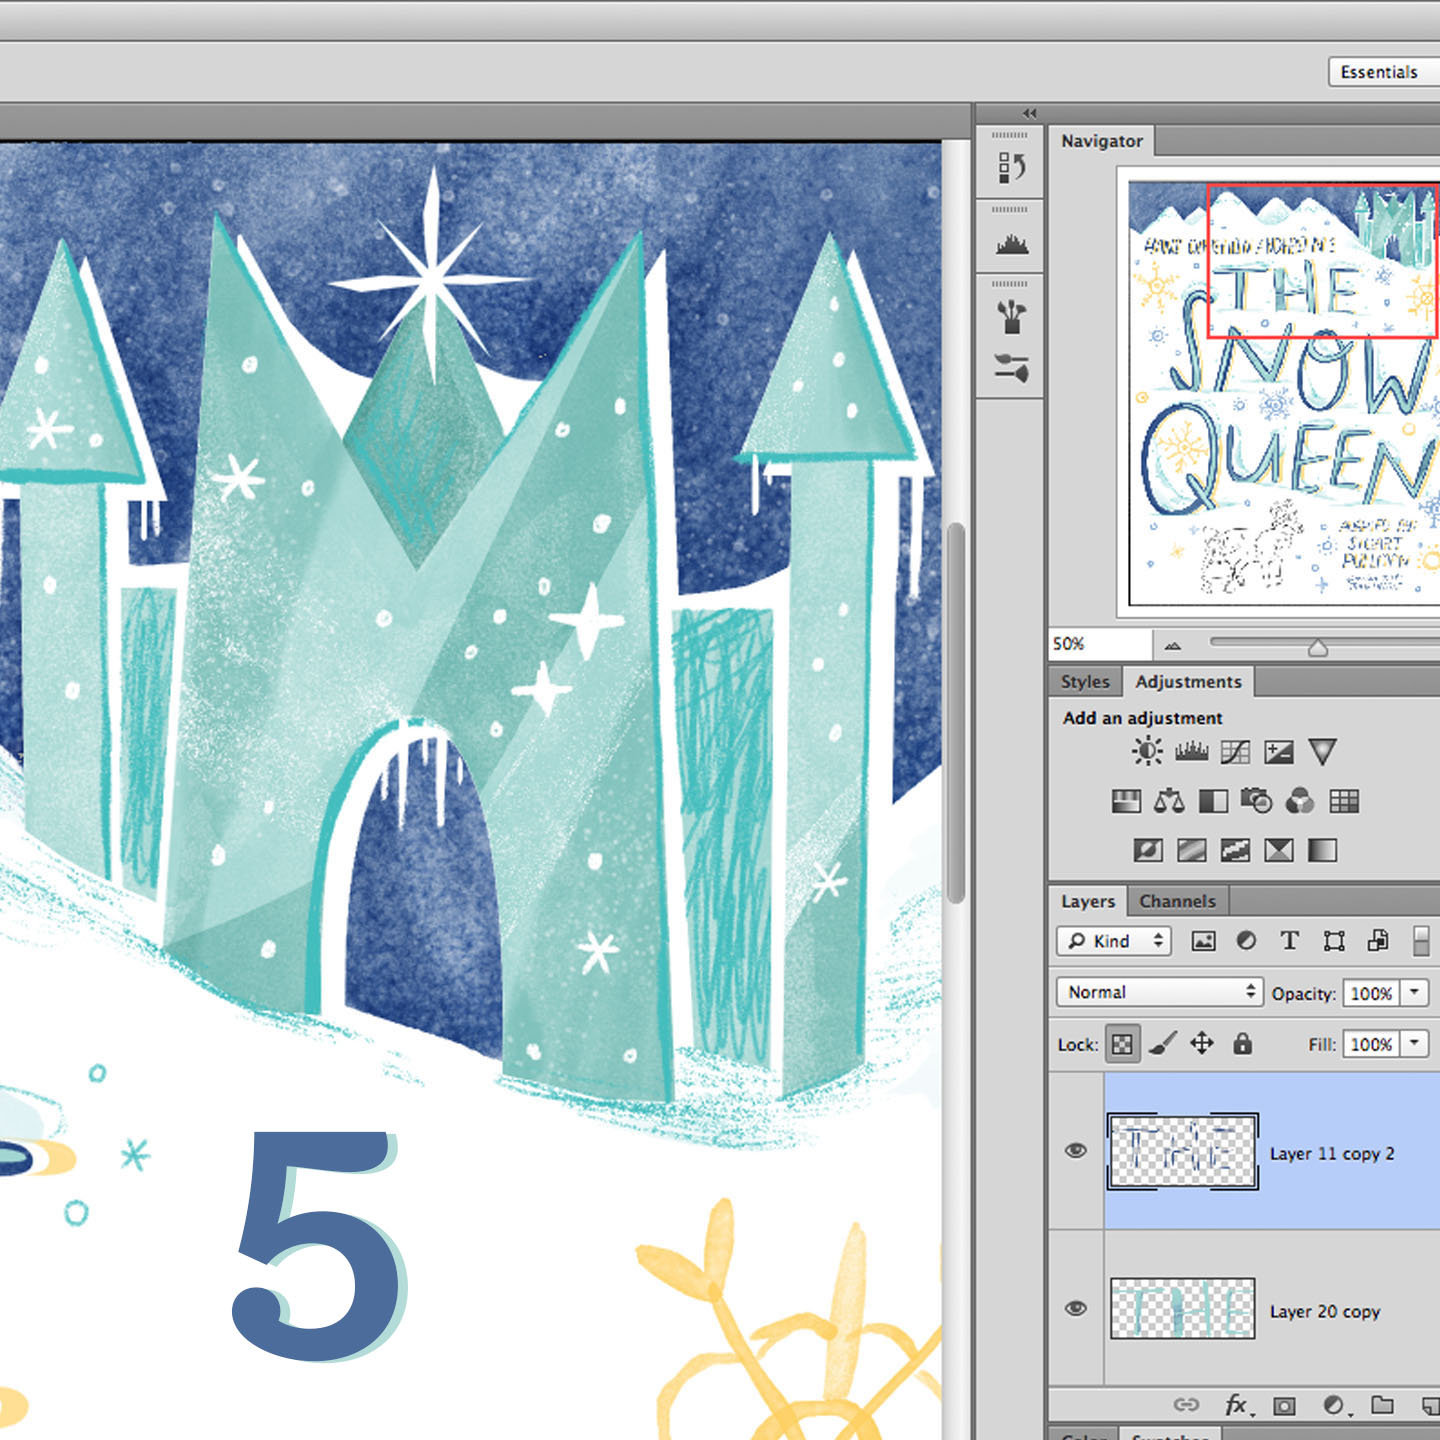Zoom out using small mountains icon
This screenshot has width=1440, height=1440.
pos(1172,646)
